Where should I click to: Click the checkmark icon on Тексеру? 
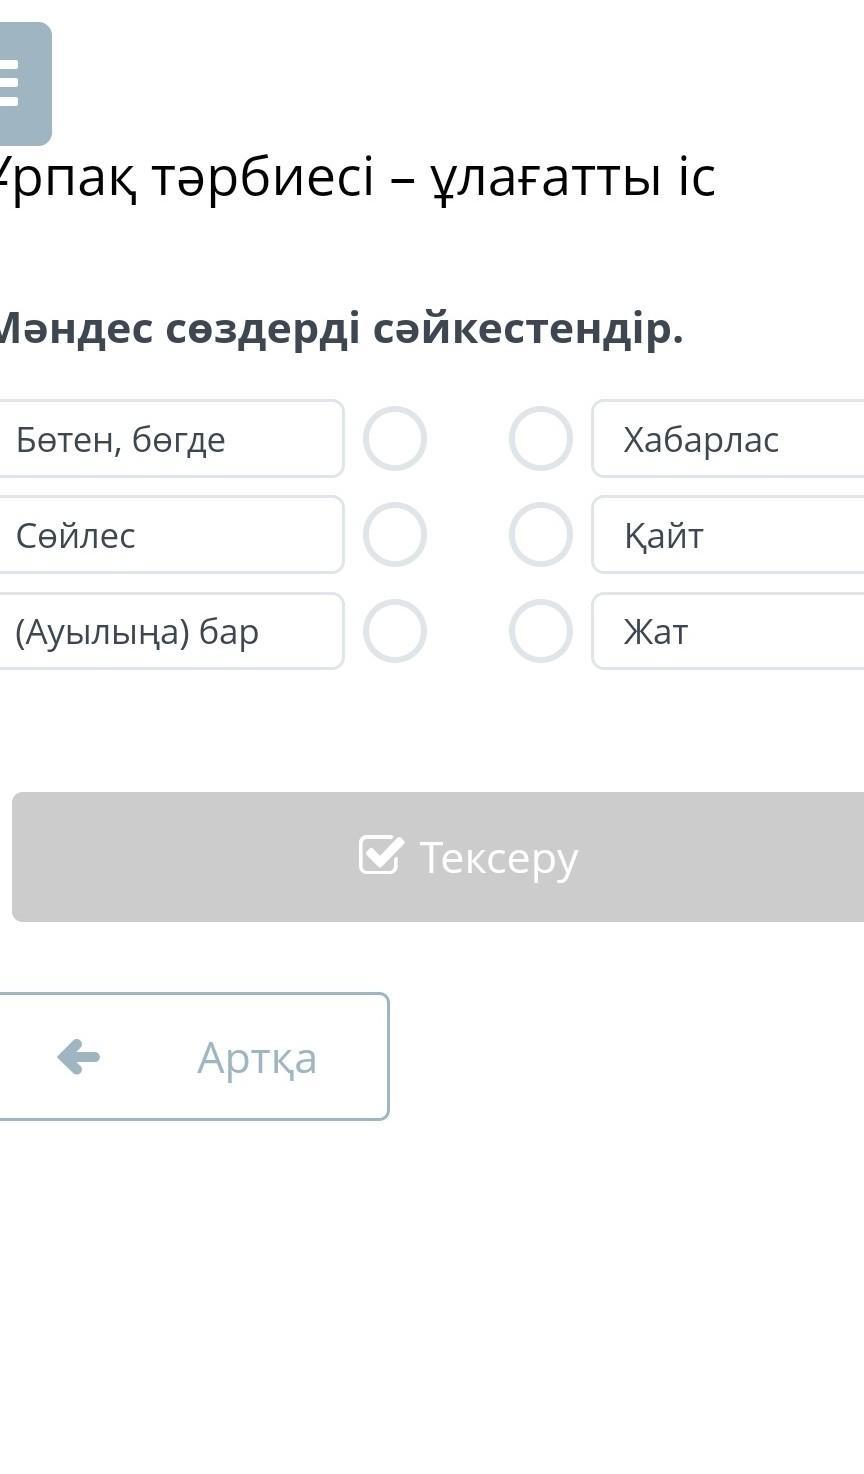381,856
